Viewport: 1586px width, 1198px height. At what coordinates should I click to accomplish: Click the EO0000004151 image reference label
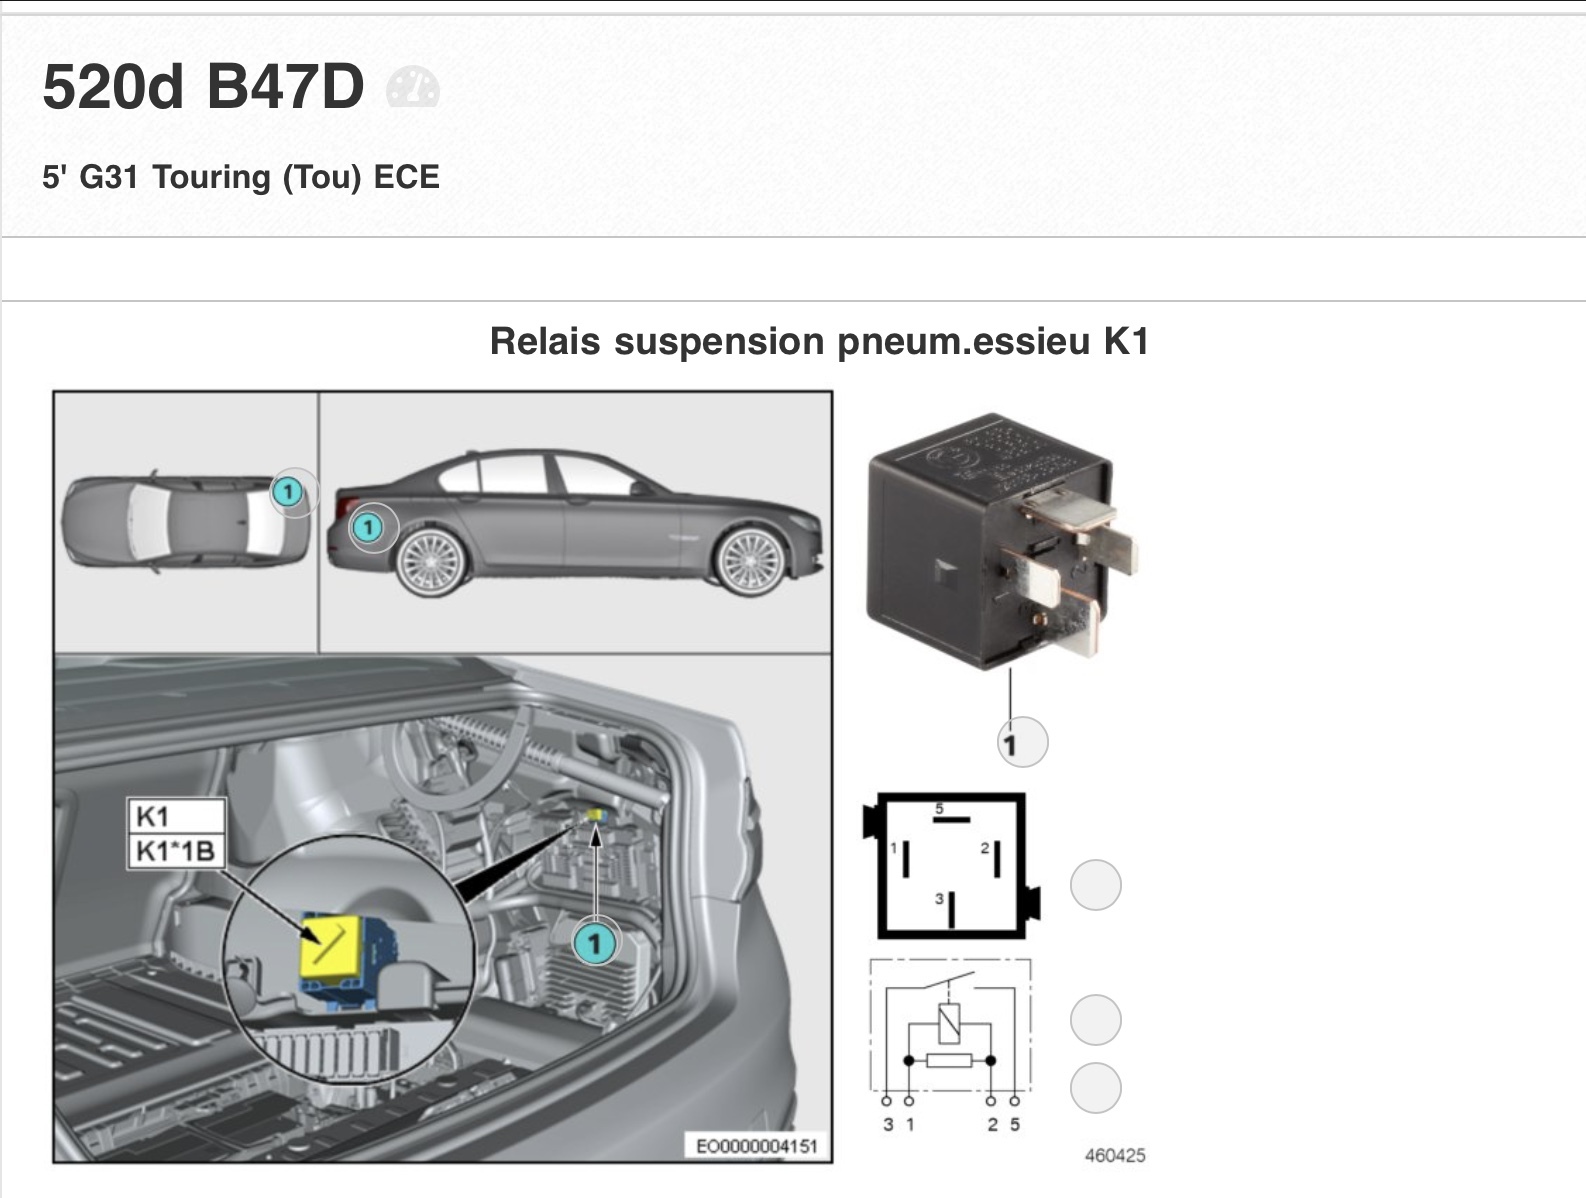click(x=757, y=1146)
